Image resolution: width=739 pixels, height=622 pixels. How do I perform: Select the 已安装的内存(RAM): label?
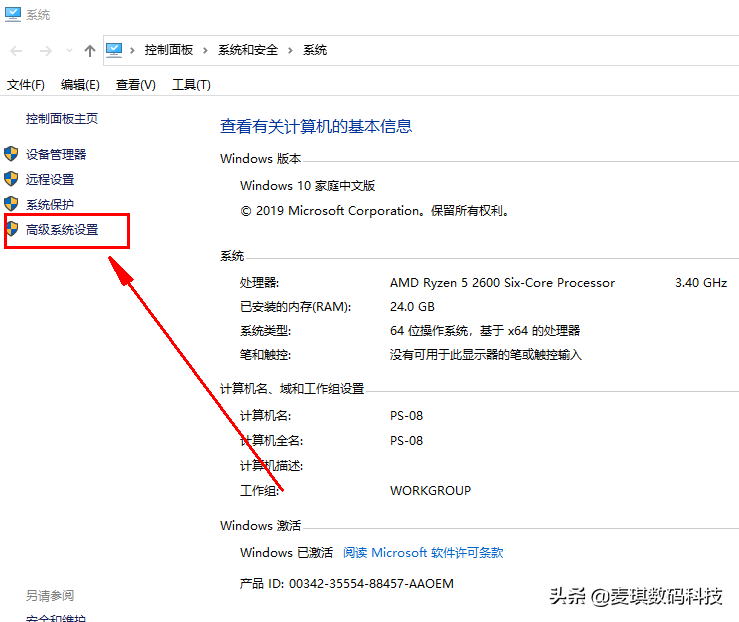pyautogui.click(x=296, y=307)
